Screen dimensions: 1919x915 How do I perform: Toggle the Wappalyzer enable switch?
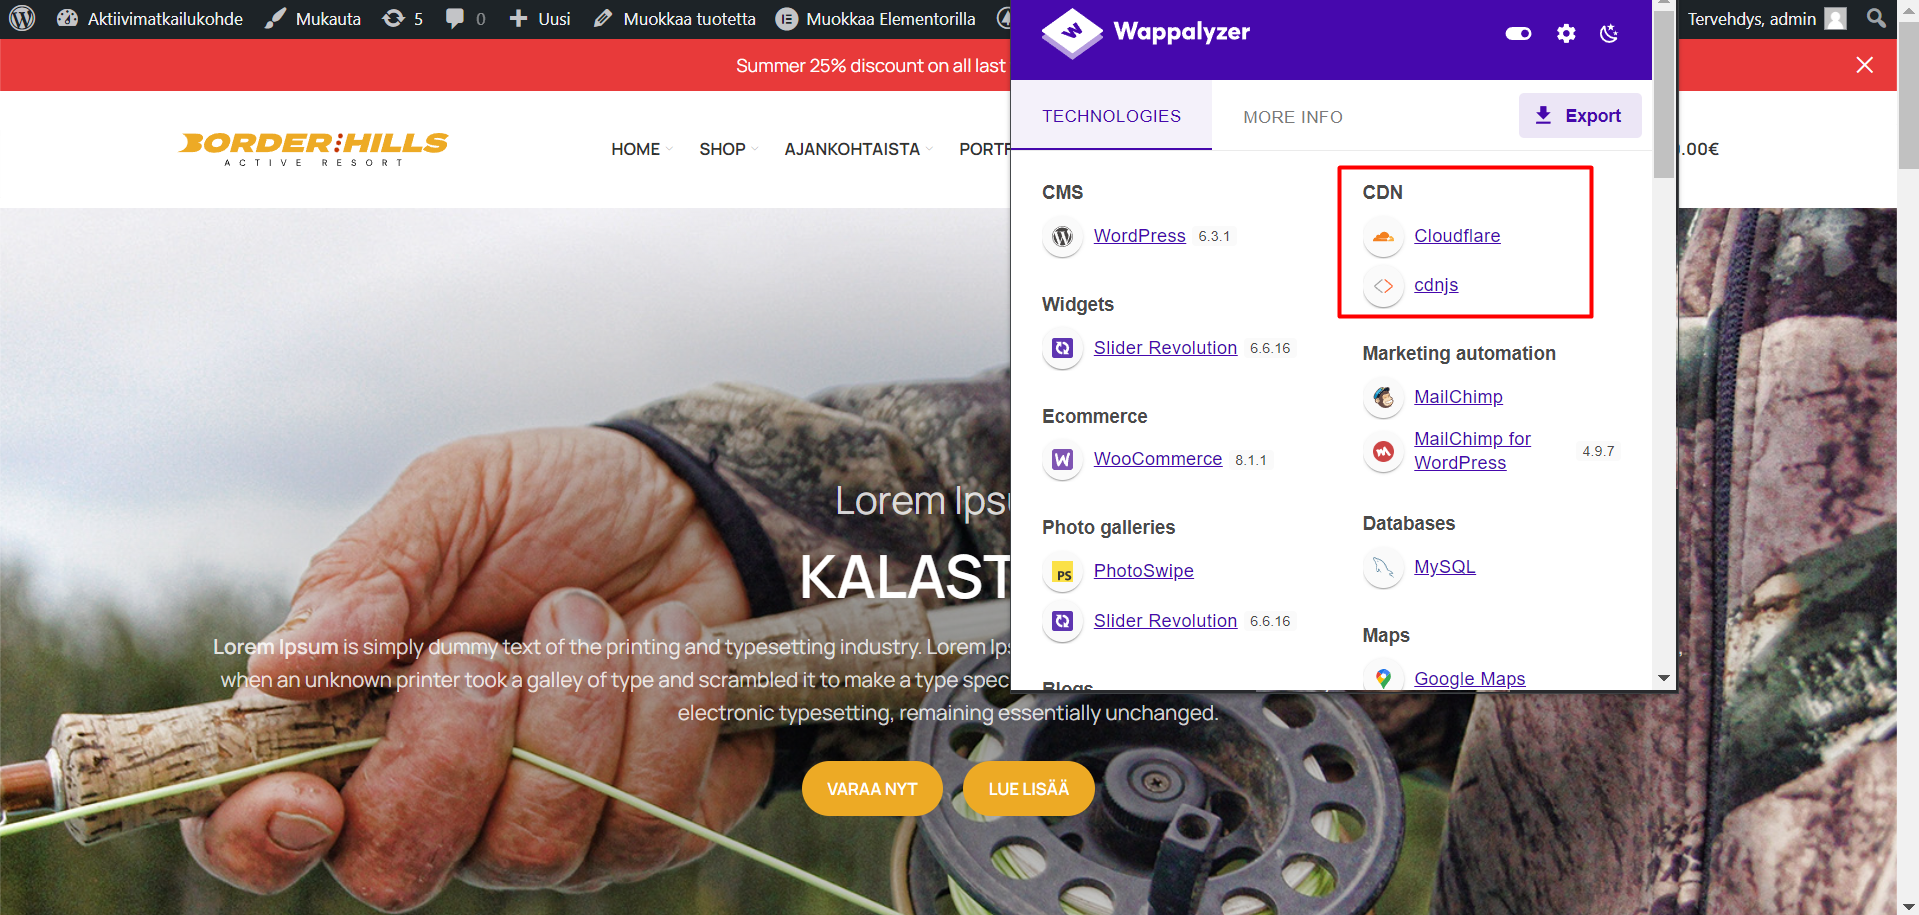click(1518, 33)
